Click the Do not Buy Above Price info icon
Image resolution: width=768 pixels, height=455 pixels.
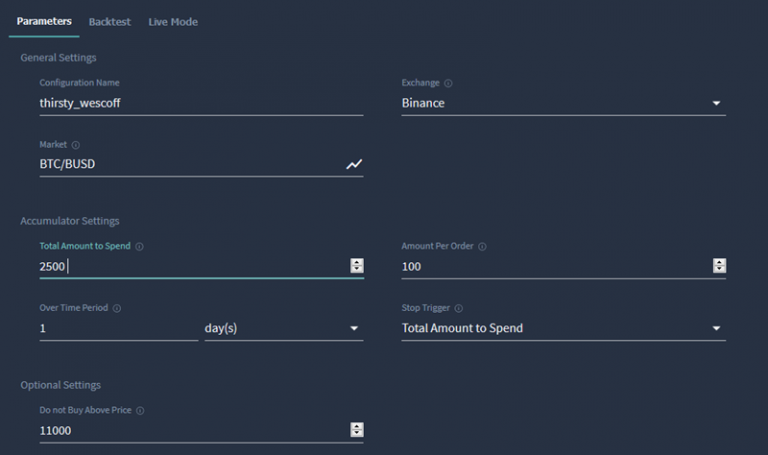click(140, 410)
